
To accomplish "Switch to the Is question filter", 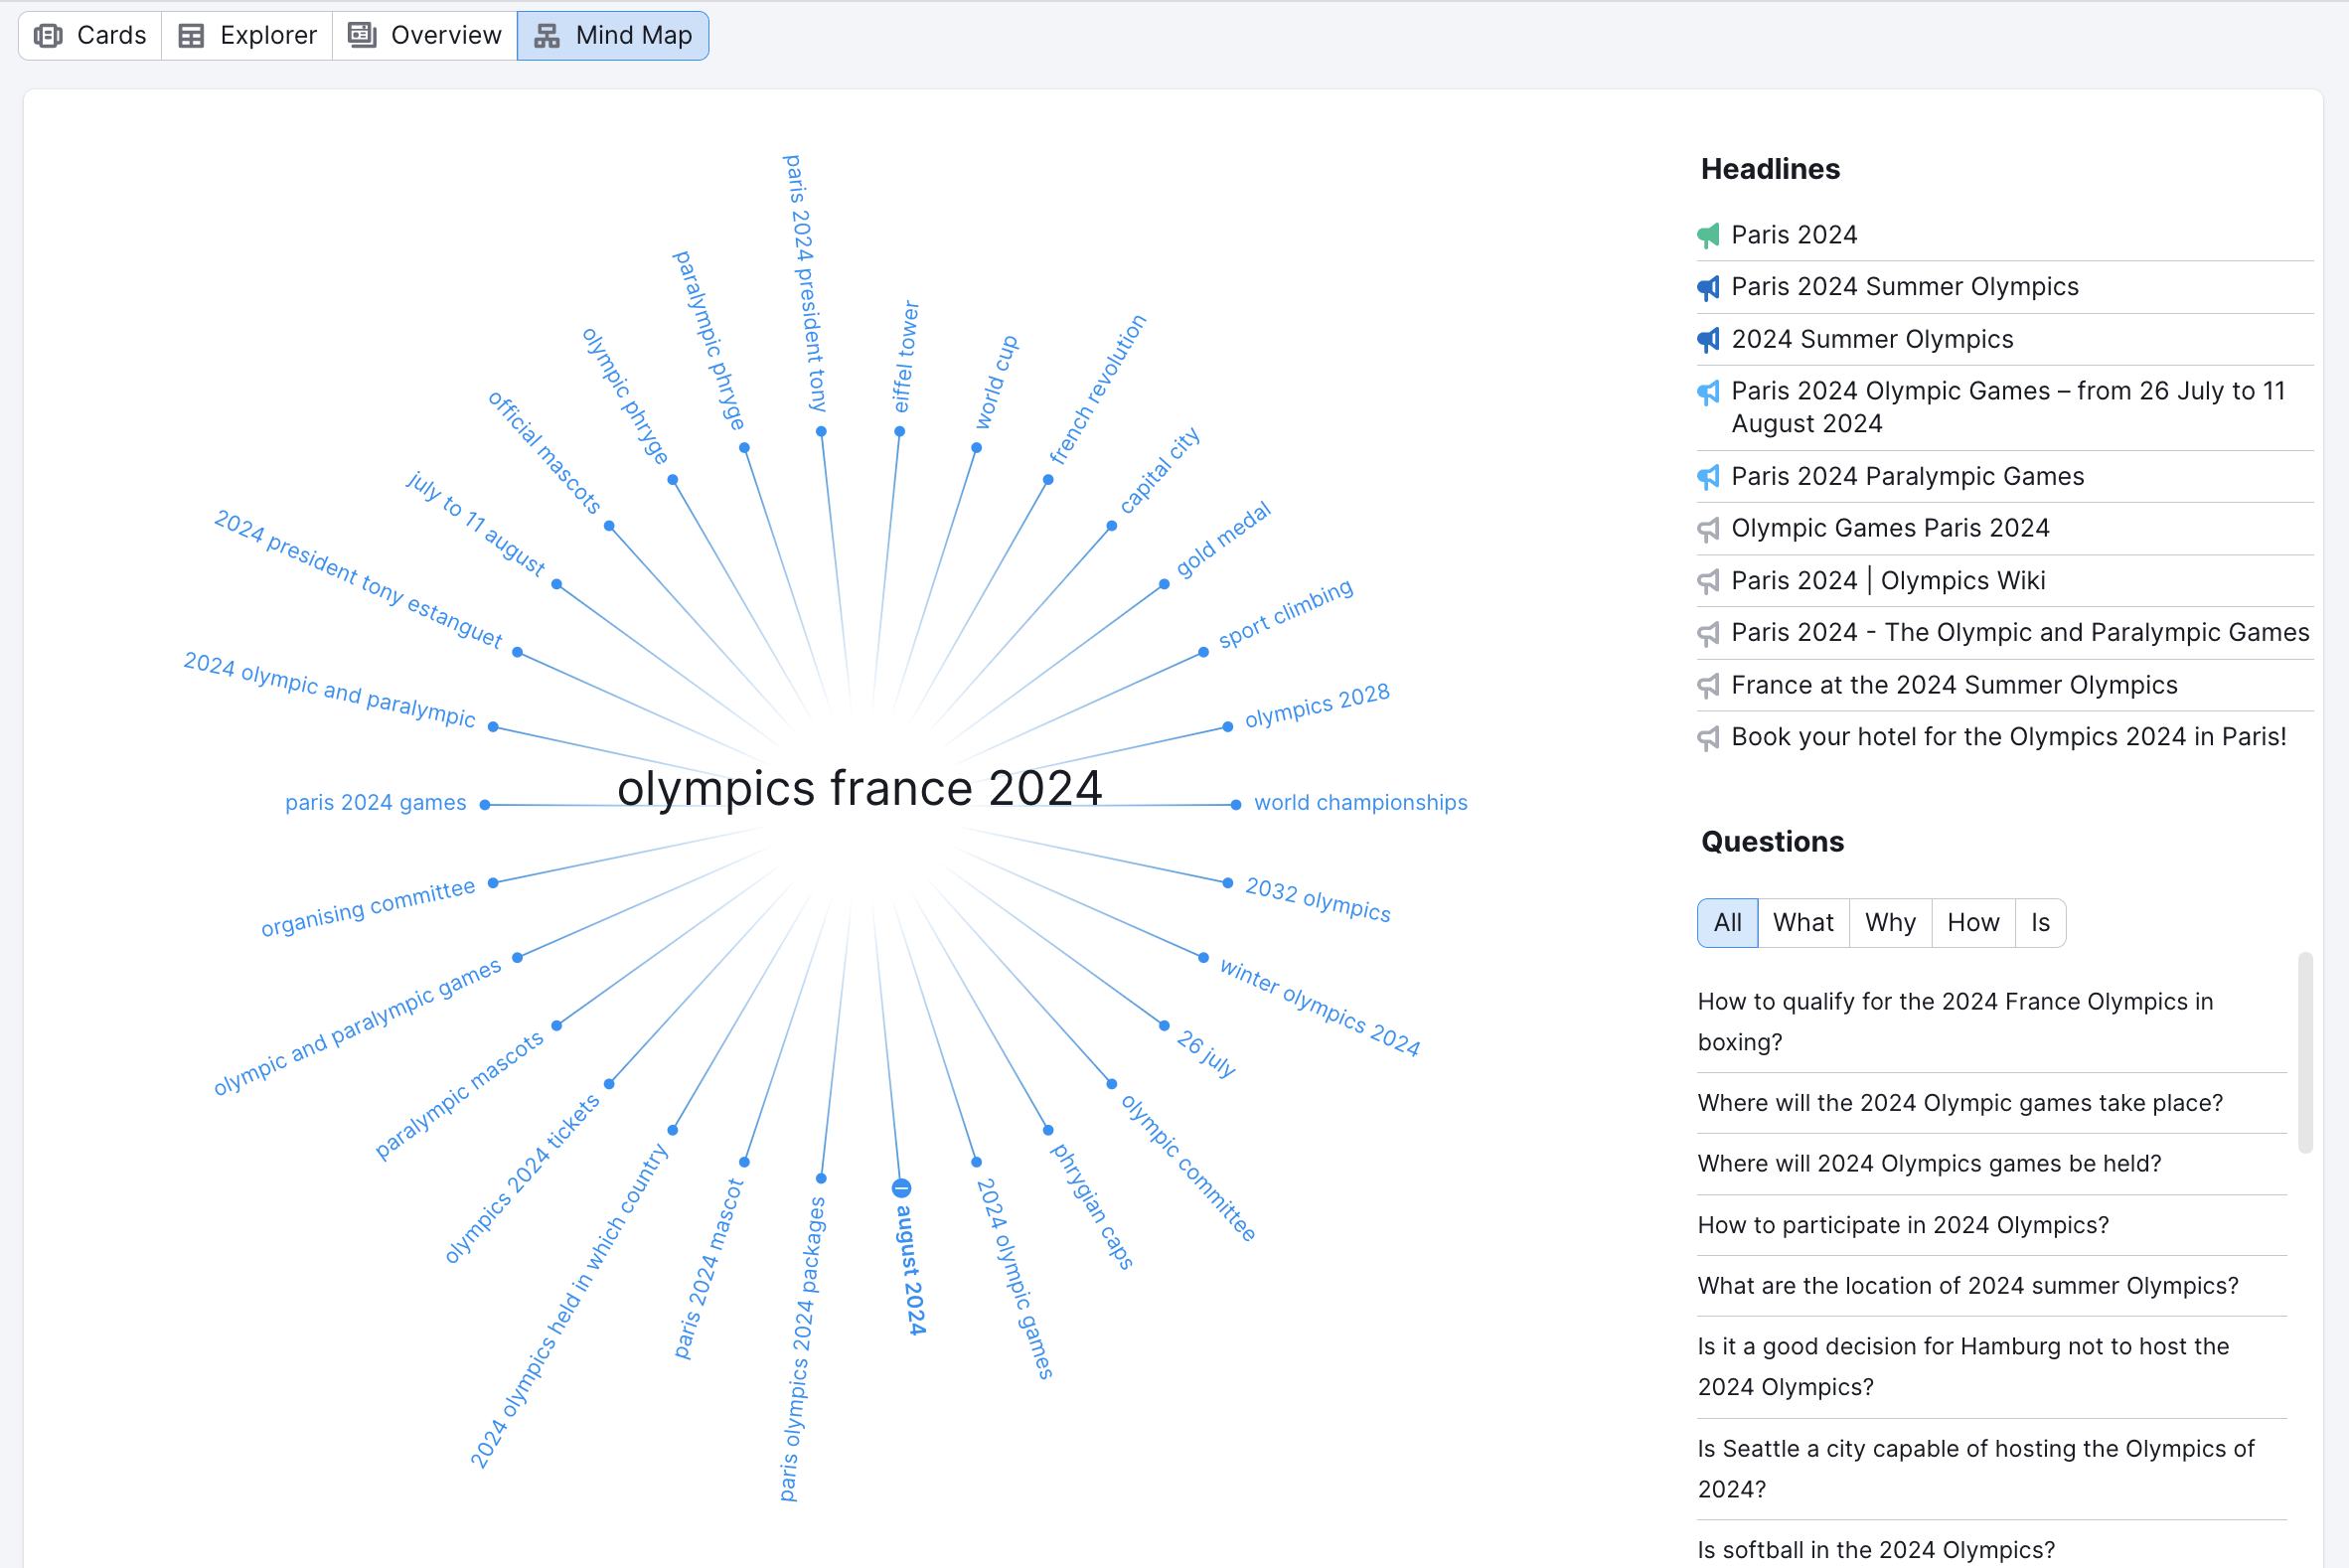I will click(x=2040, y=922).
